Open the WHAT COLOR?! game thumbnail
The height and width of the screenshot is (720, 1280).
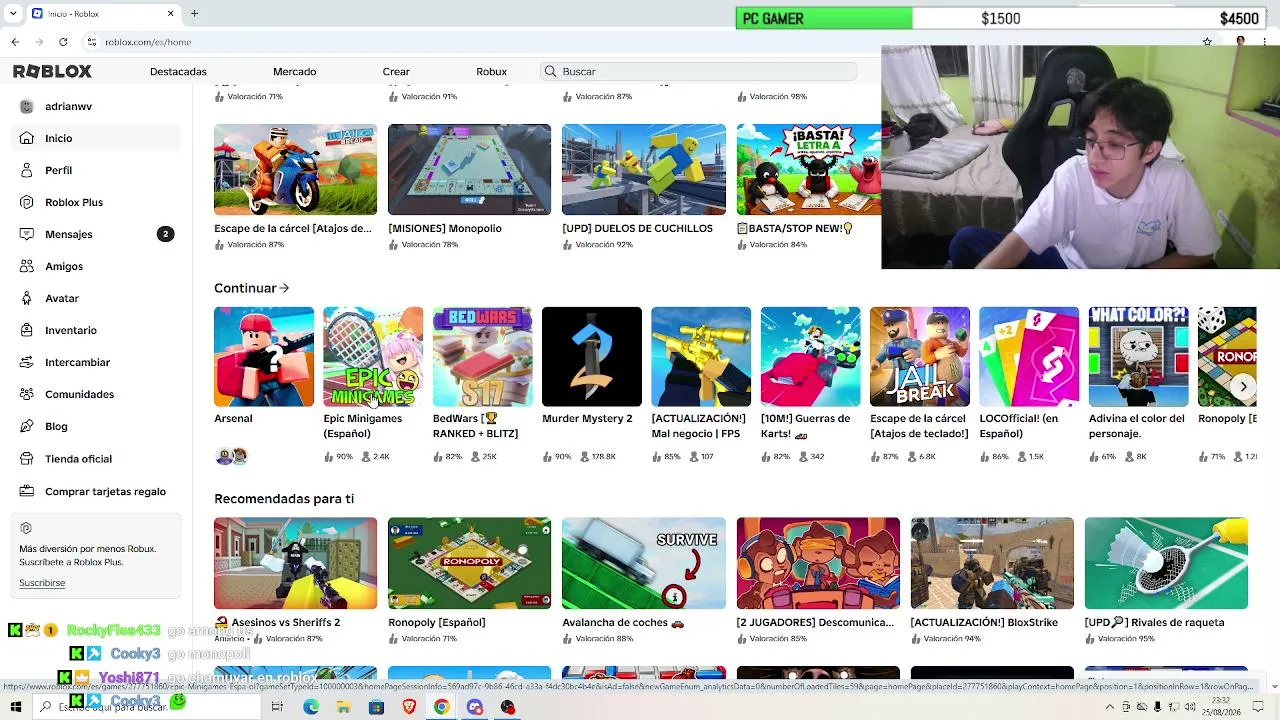(1138, 357)
